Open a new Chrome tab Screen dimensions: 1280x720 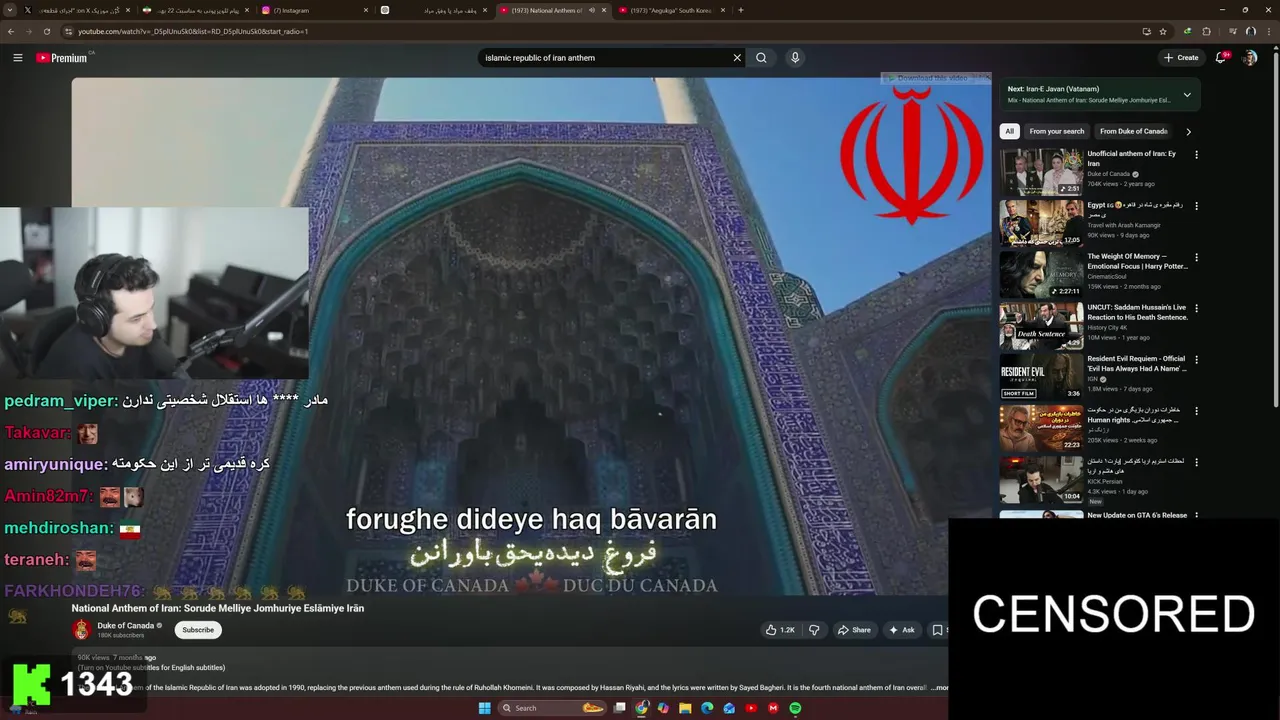740,10
